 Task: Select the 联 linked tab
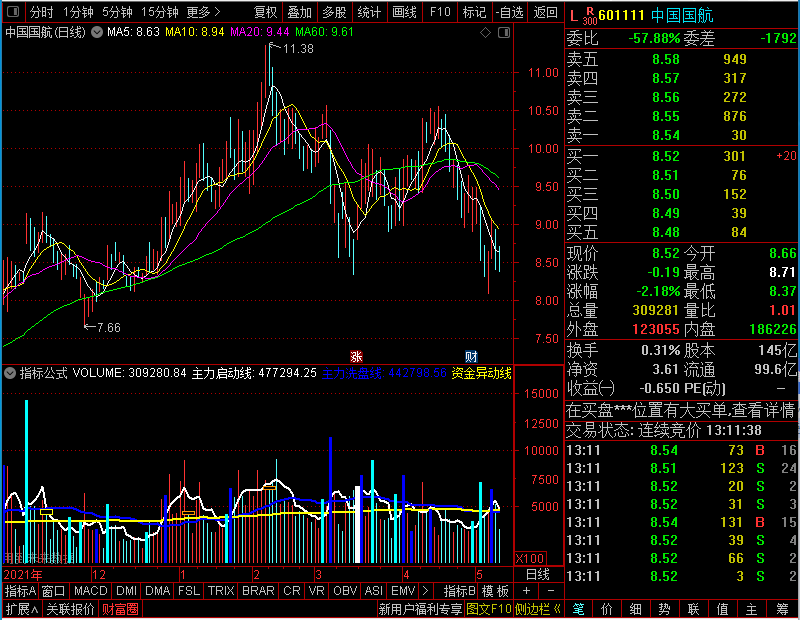pyautogui.click(x=693, y=609)
